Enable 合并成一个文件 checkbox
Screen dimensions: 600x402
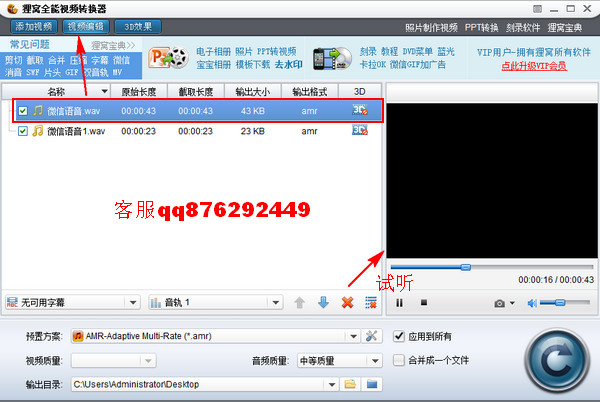coord(399,360)
